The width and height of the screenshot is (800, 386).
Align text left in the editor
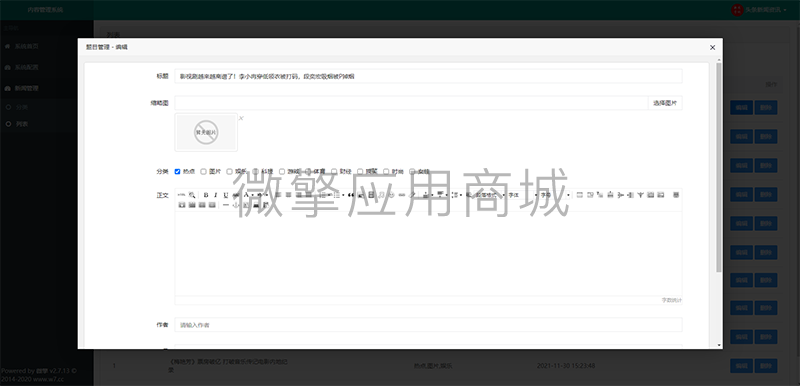pos(279,195)
